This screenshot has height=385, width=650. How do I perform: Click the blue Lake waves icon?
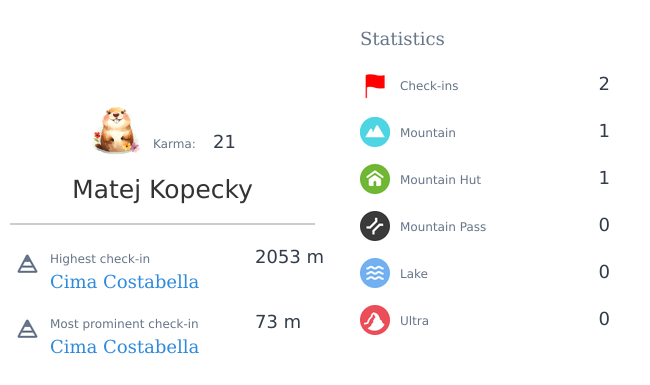click(x=375, y=273)
